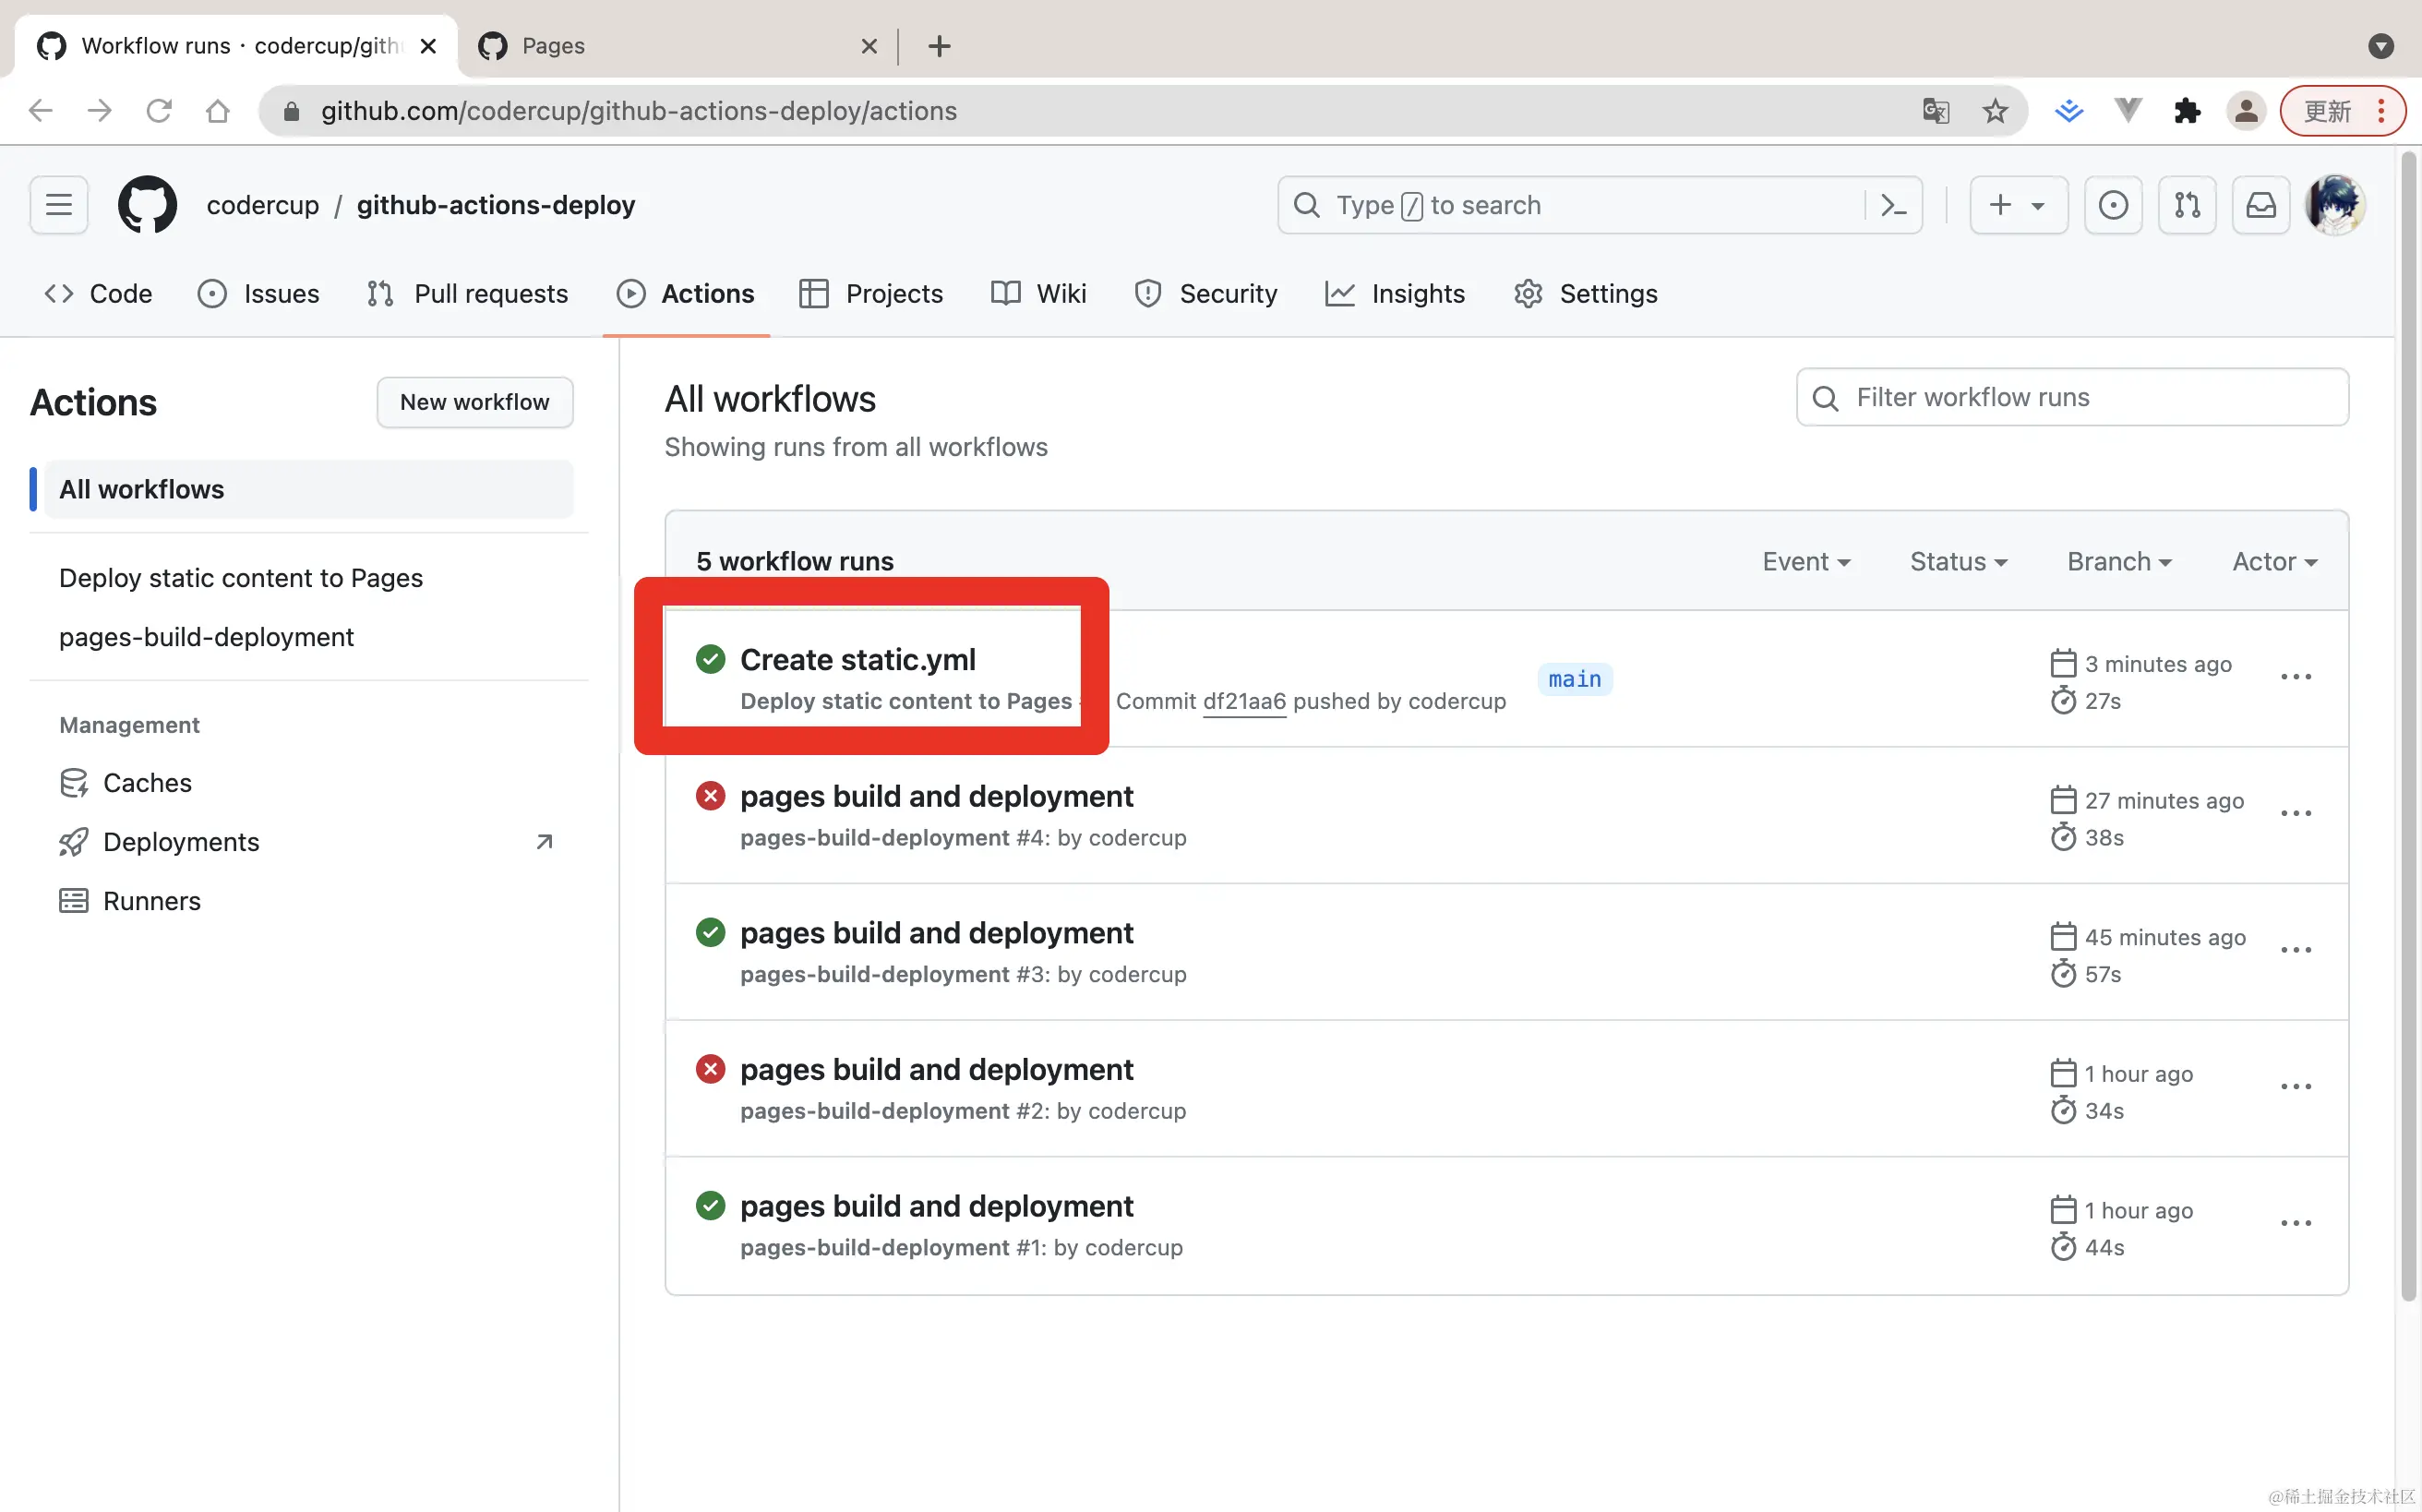Open options menu for pages-build-deployment #4 run
The height and width of the screenshot is (1512, 2422).
tap(2296, 813)
